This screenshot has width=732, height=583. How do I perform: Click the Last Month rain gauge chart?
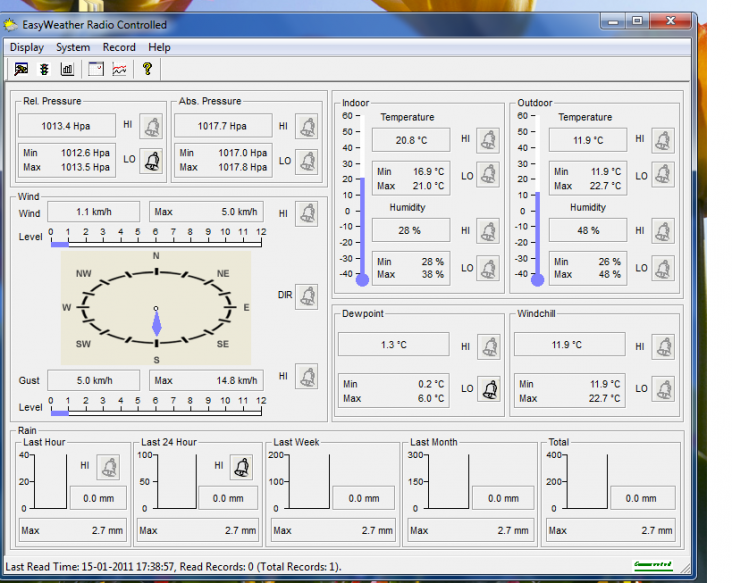(x=439, y=481)
